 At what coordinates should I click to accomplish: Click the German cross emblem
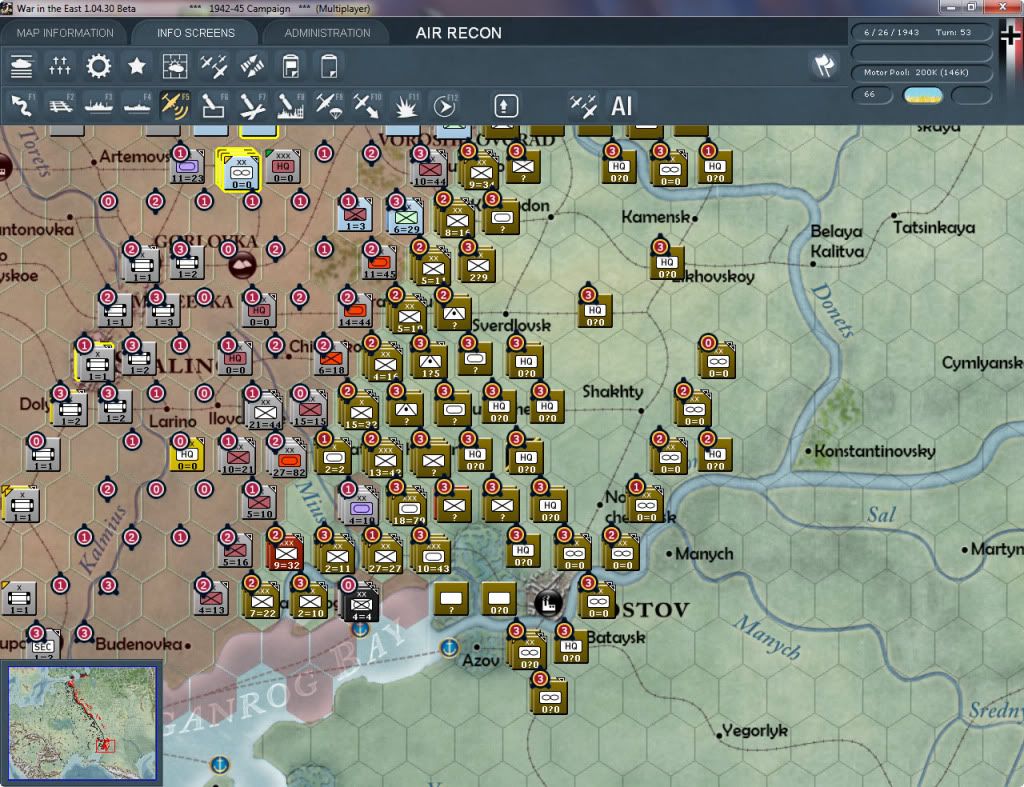pos(1010,34)
